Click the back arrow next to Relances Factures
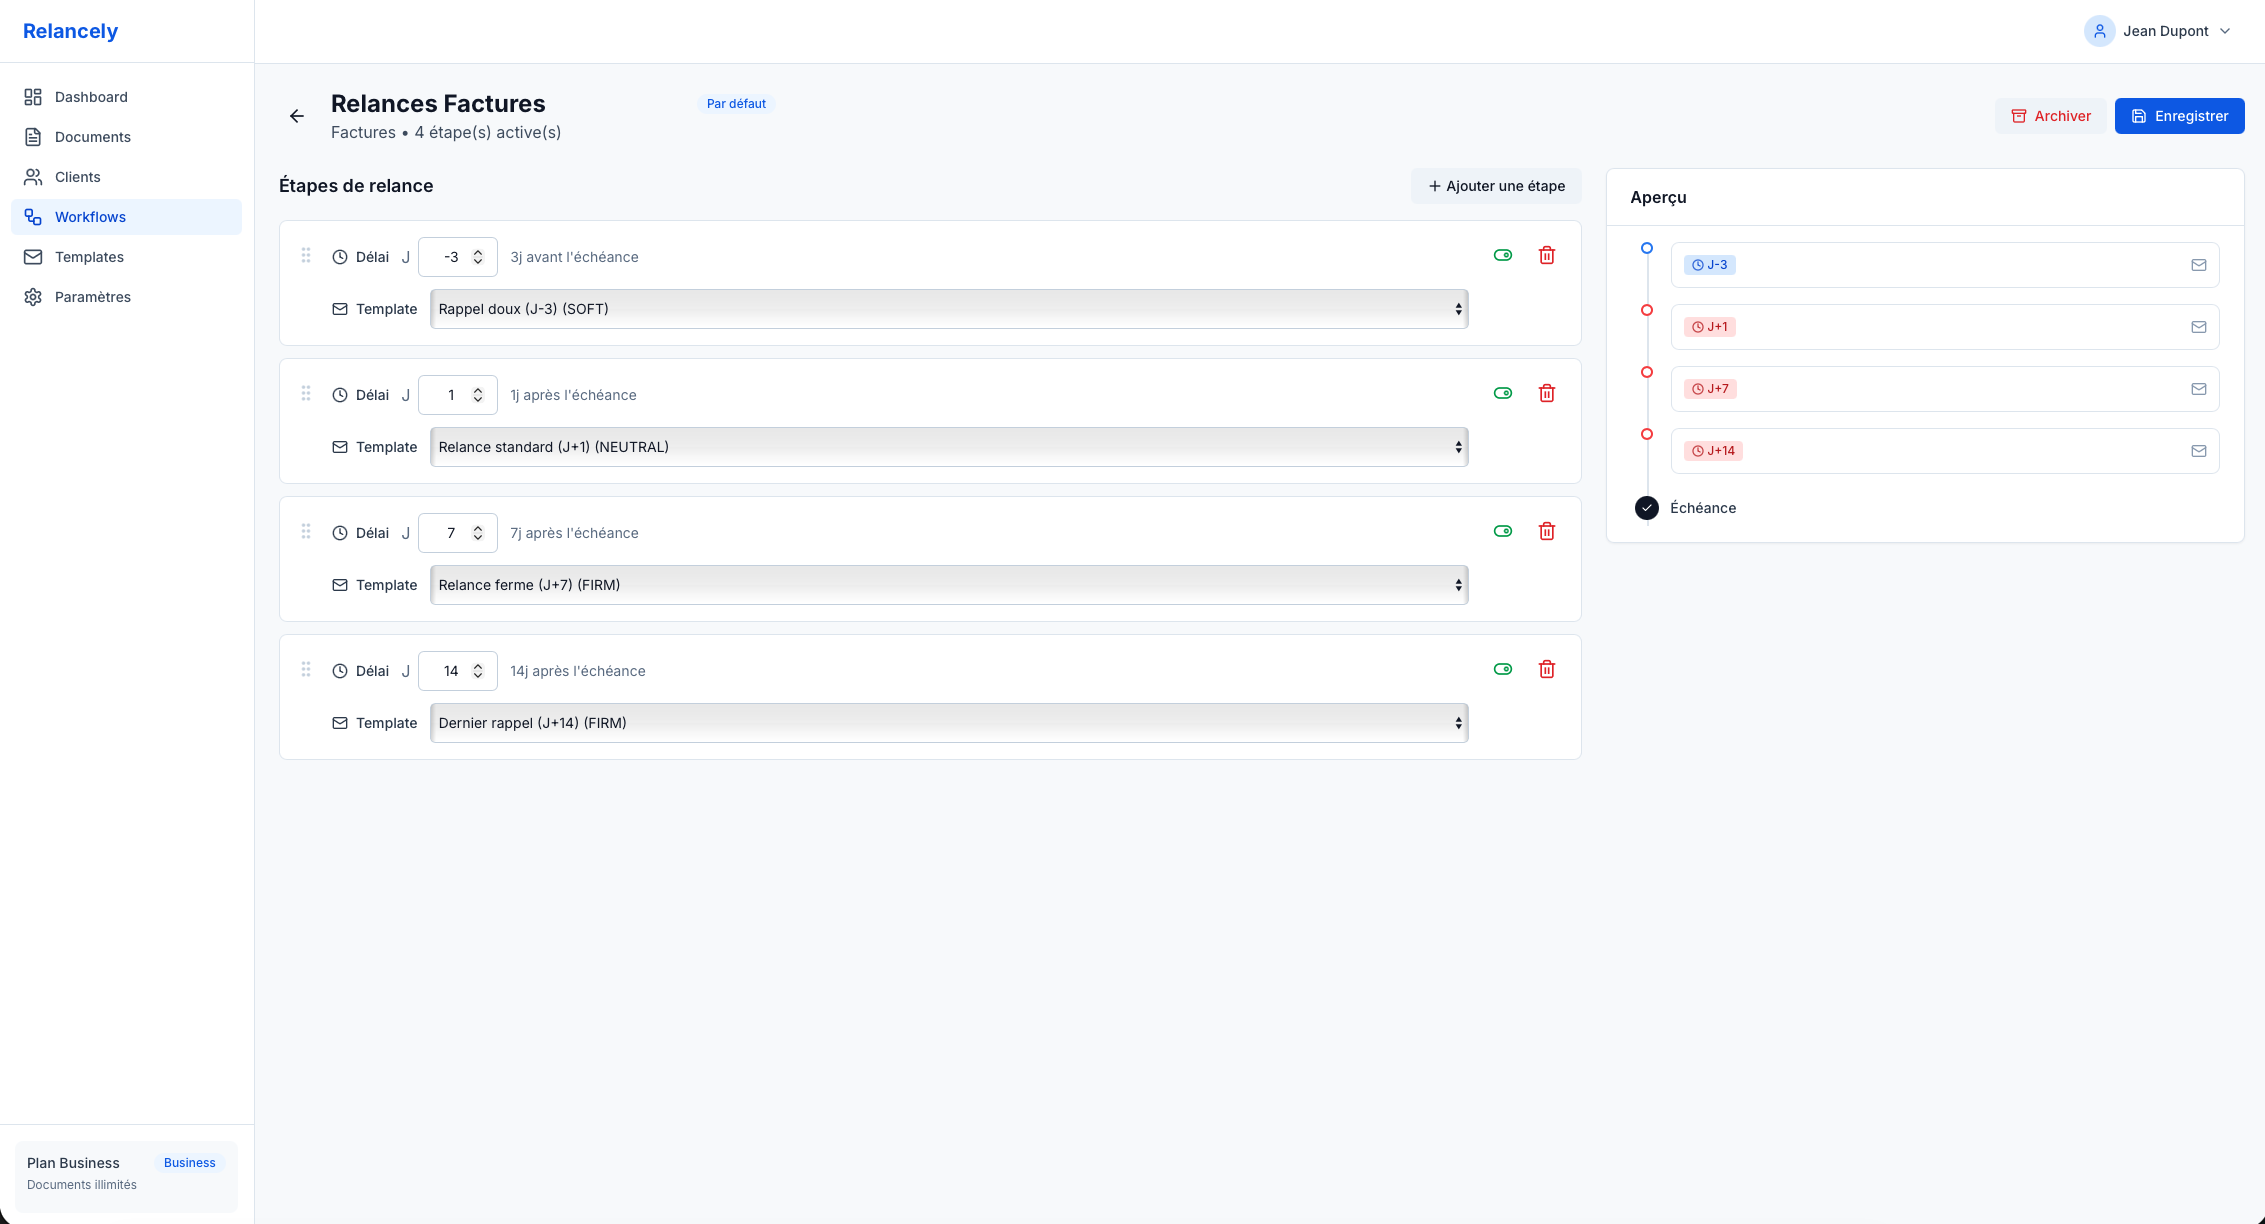This screenshot has width=2265, height=1224. click(296, 116)
